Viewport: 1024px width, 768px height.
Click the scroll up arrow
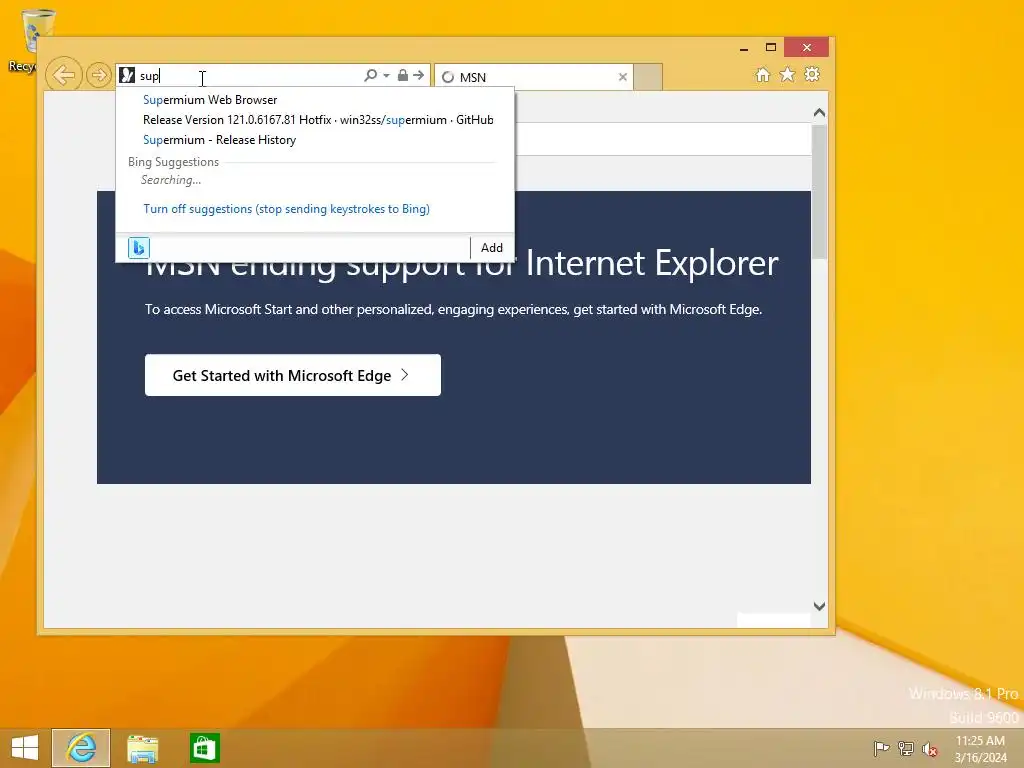(x=819, y=112)
